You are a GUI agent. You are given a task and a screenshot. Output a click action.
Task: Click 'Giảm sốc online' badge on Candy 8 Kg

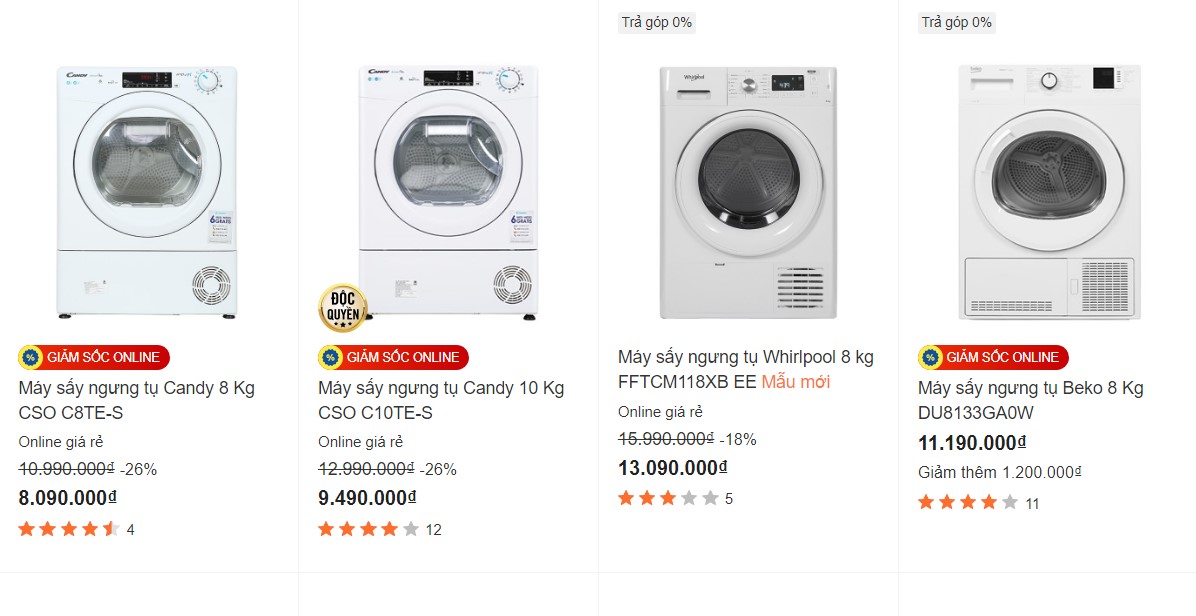pos(94,357)
